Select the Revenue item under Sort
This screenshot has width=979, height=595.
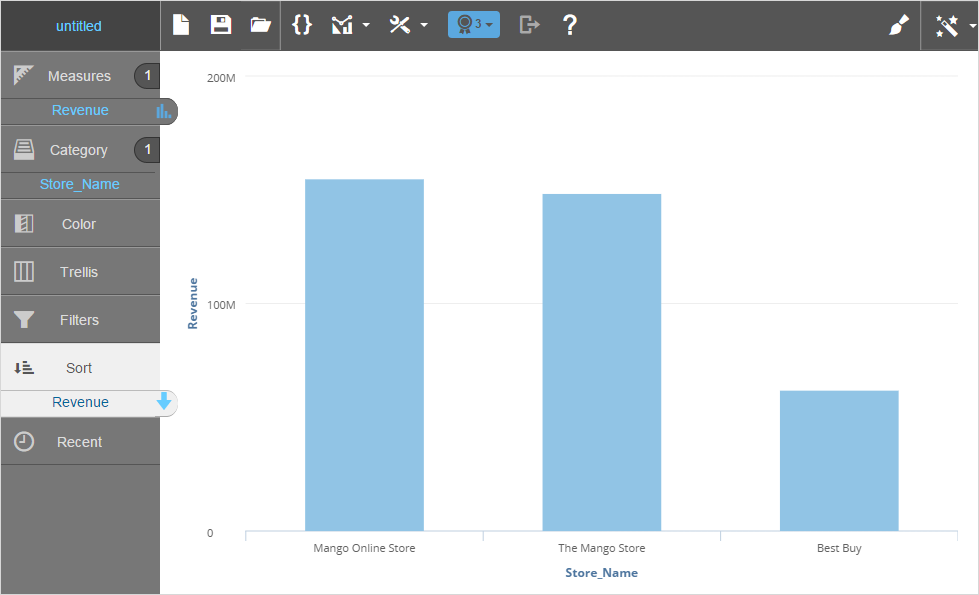[80, 402]
